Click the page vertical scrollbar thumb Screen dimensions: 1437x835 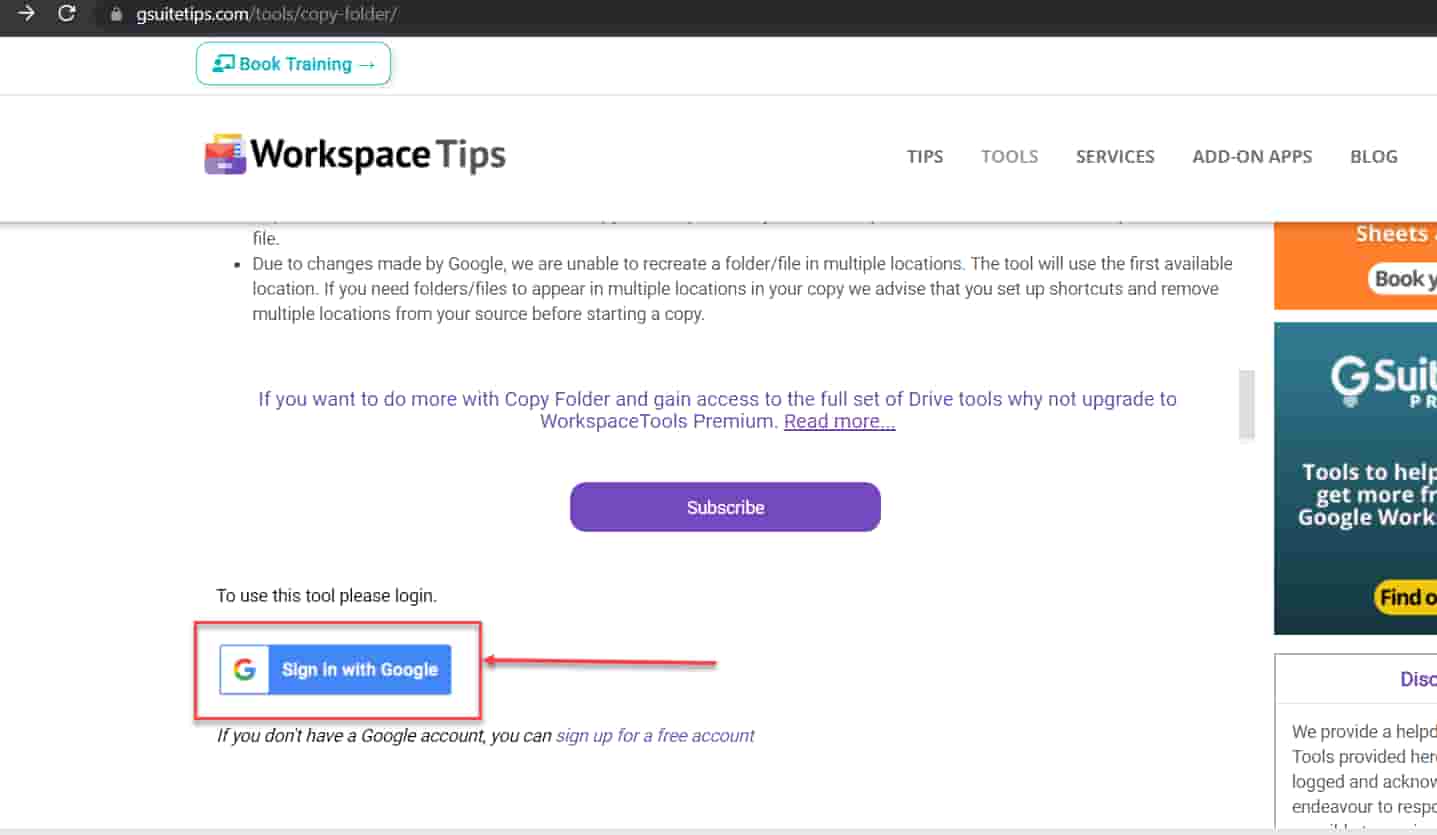click(x=1246, y=405)
